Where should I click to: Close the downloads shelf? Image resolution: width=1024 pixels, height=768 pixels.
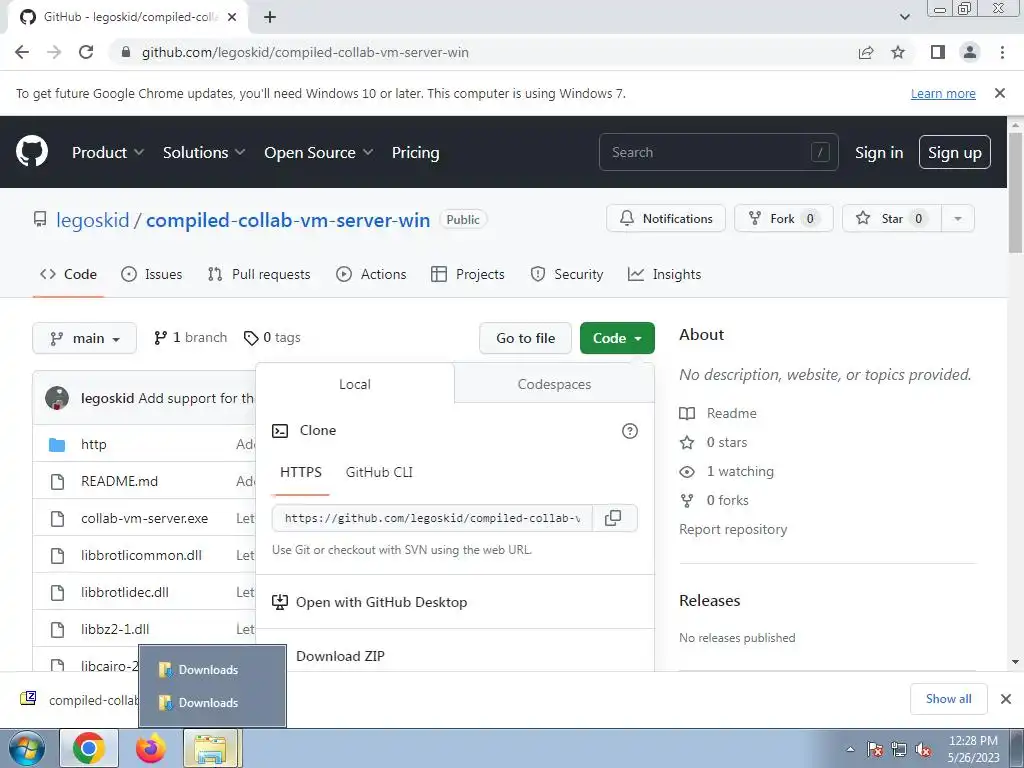tap(1006, 699)
